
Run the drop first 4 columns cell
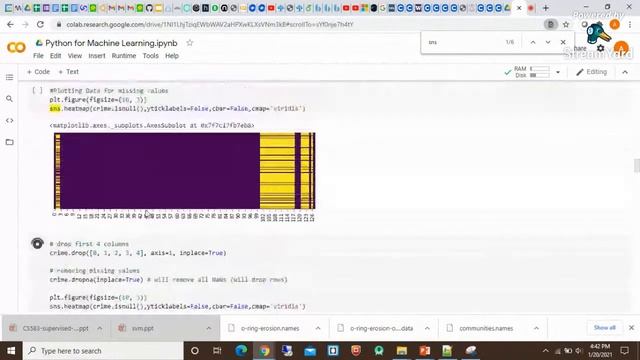click(x=37, y=244)
